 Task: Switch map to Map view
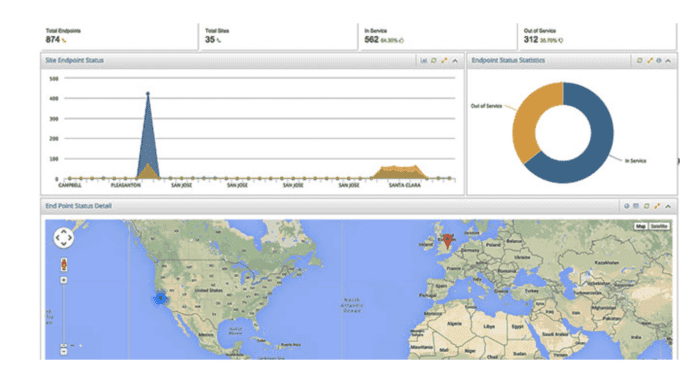click(x=641, y=226)
